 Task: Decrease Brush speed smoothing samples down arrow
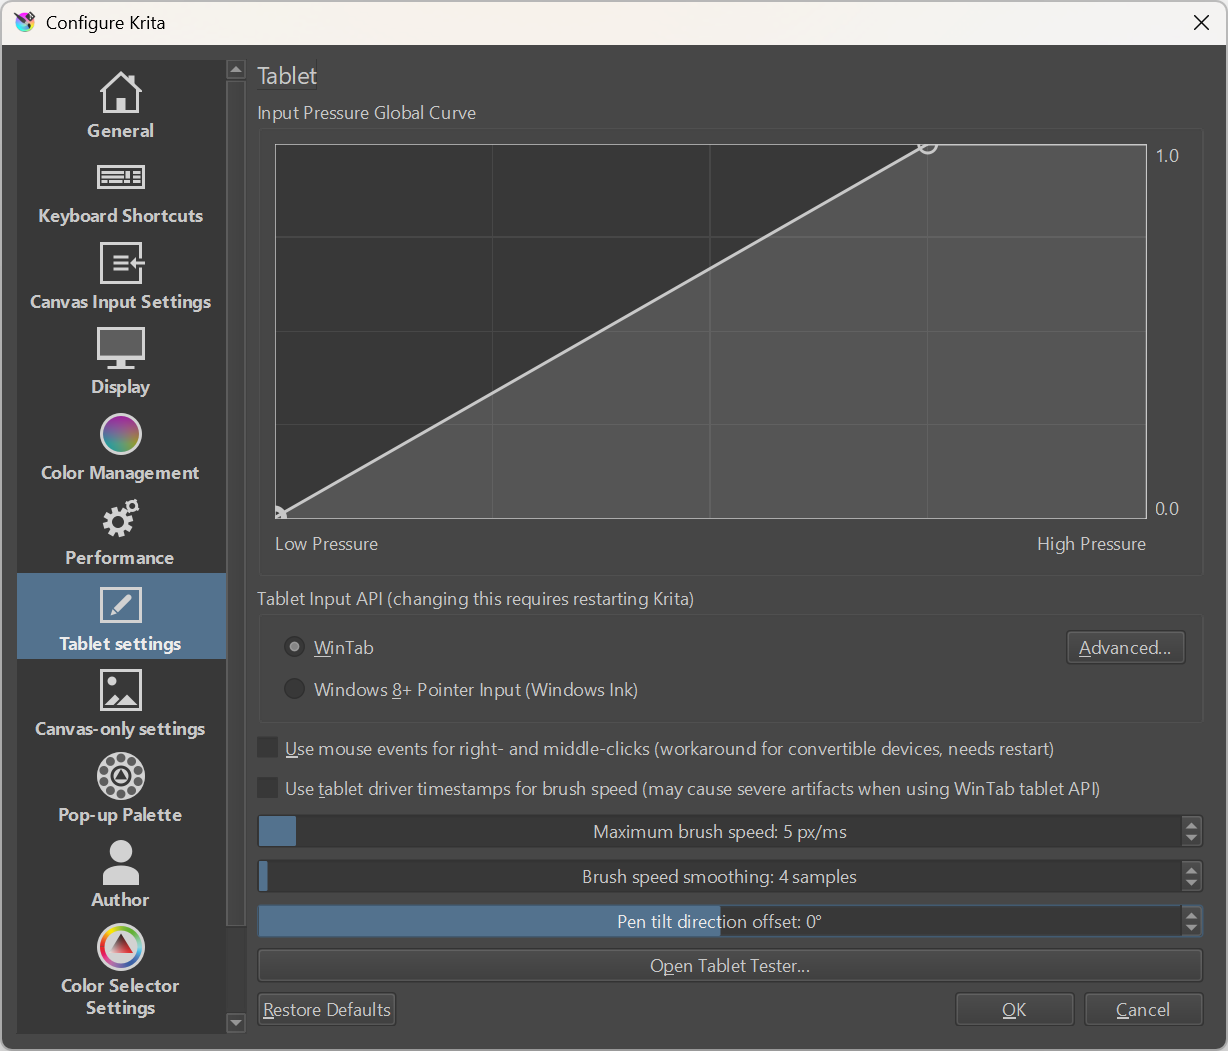[1191, 884]
